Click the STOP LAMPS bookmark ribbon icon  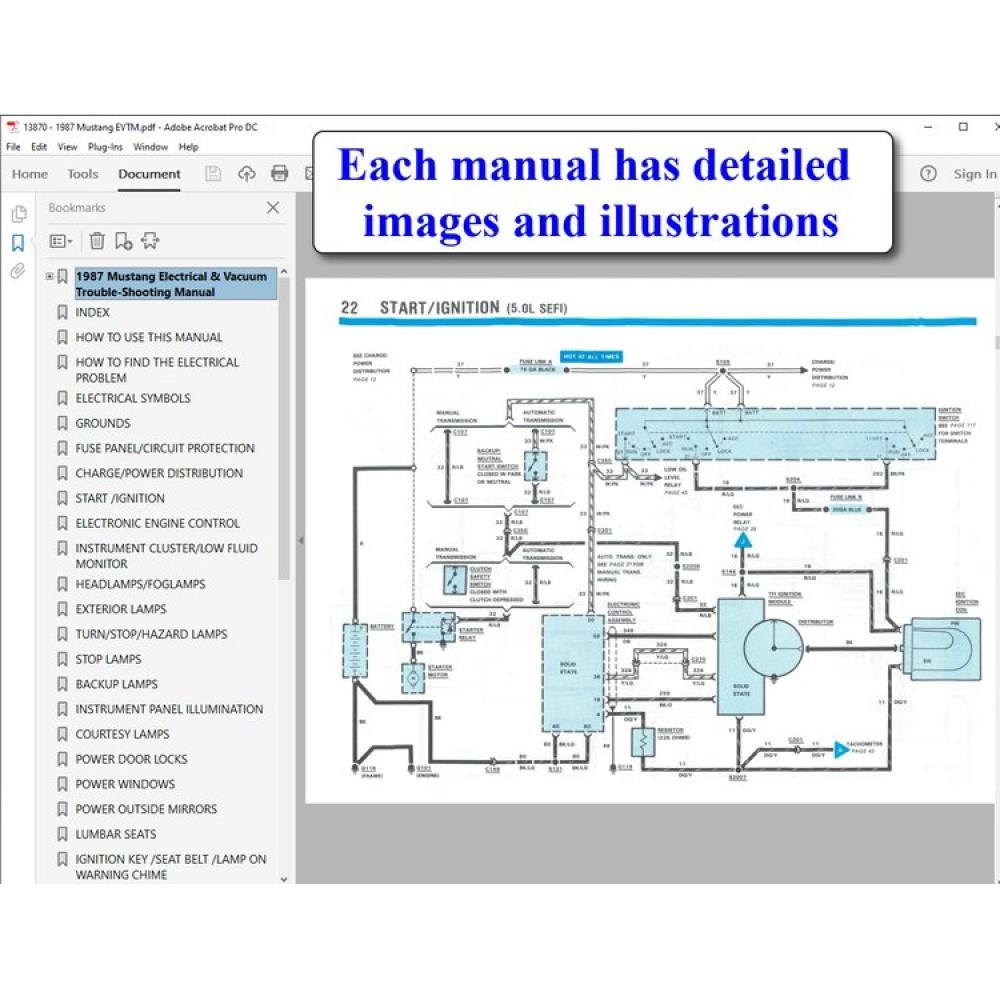(62, 659)
